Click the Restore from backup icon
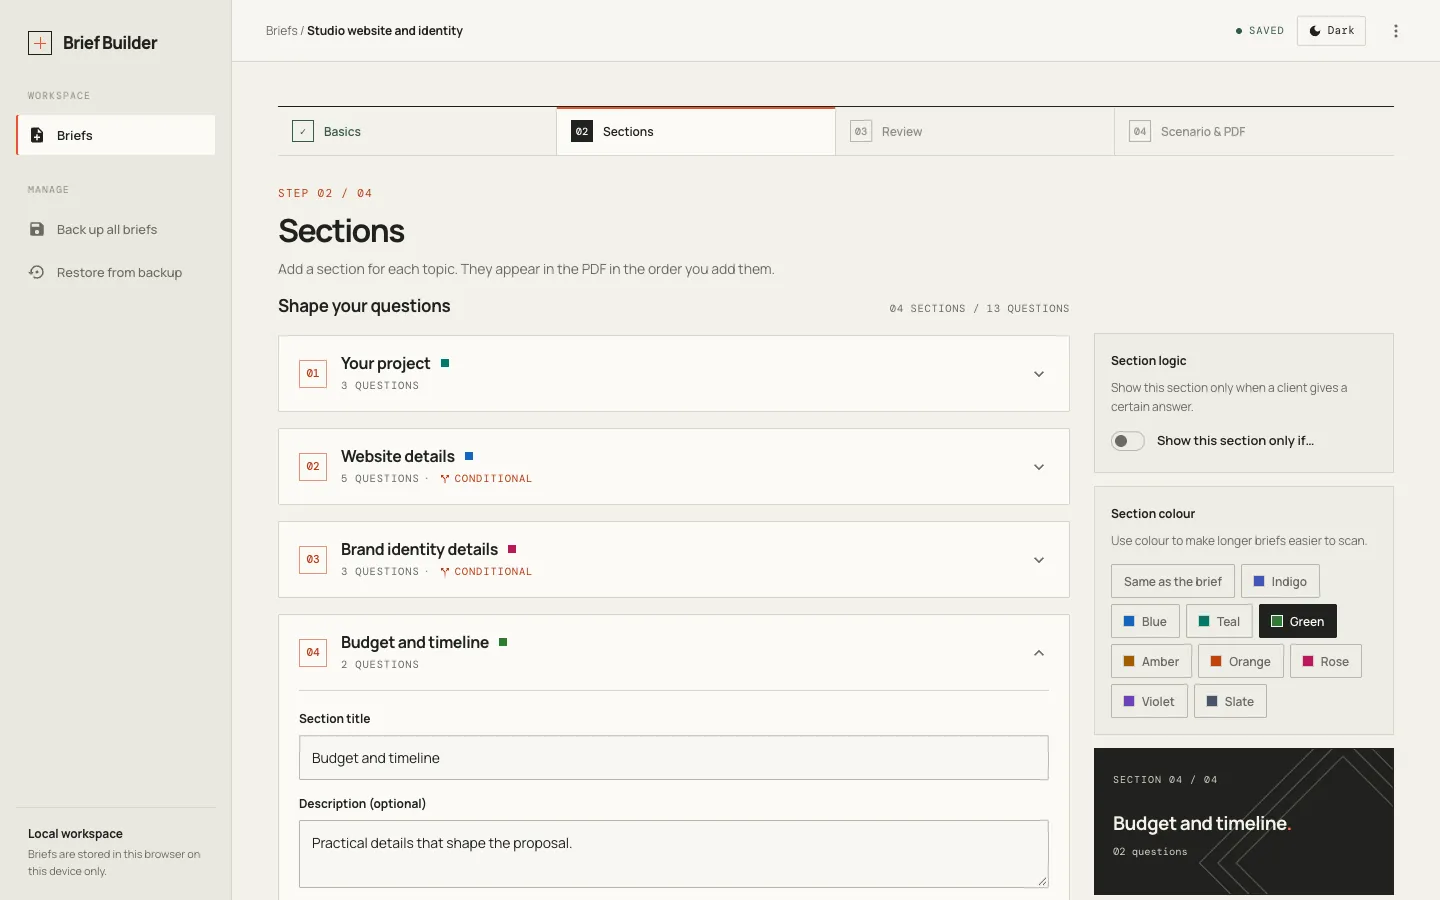 (37, 272)
